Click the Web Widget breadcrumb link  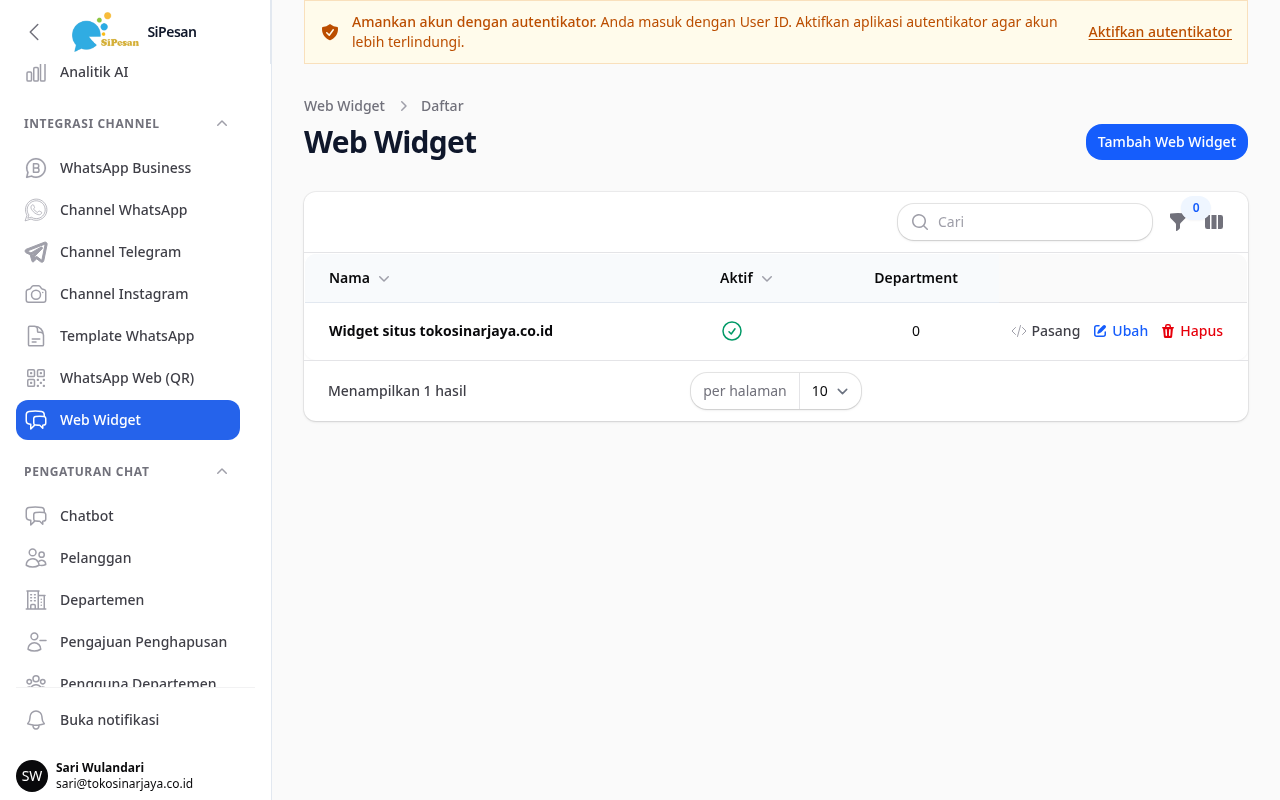344,106
